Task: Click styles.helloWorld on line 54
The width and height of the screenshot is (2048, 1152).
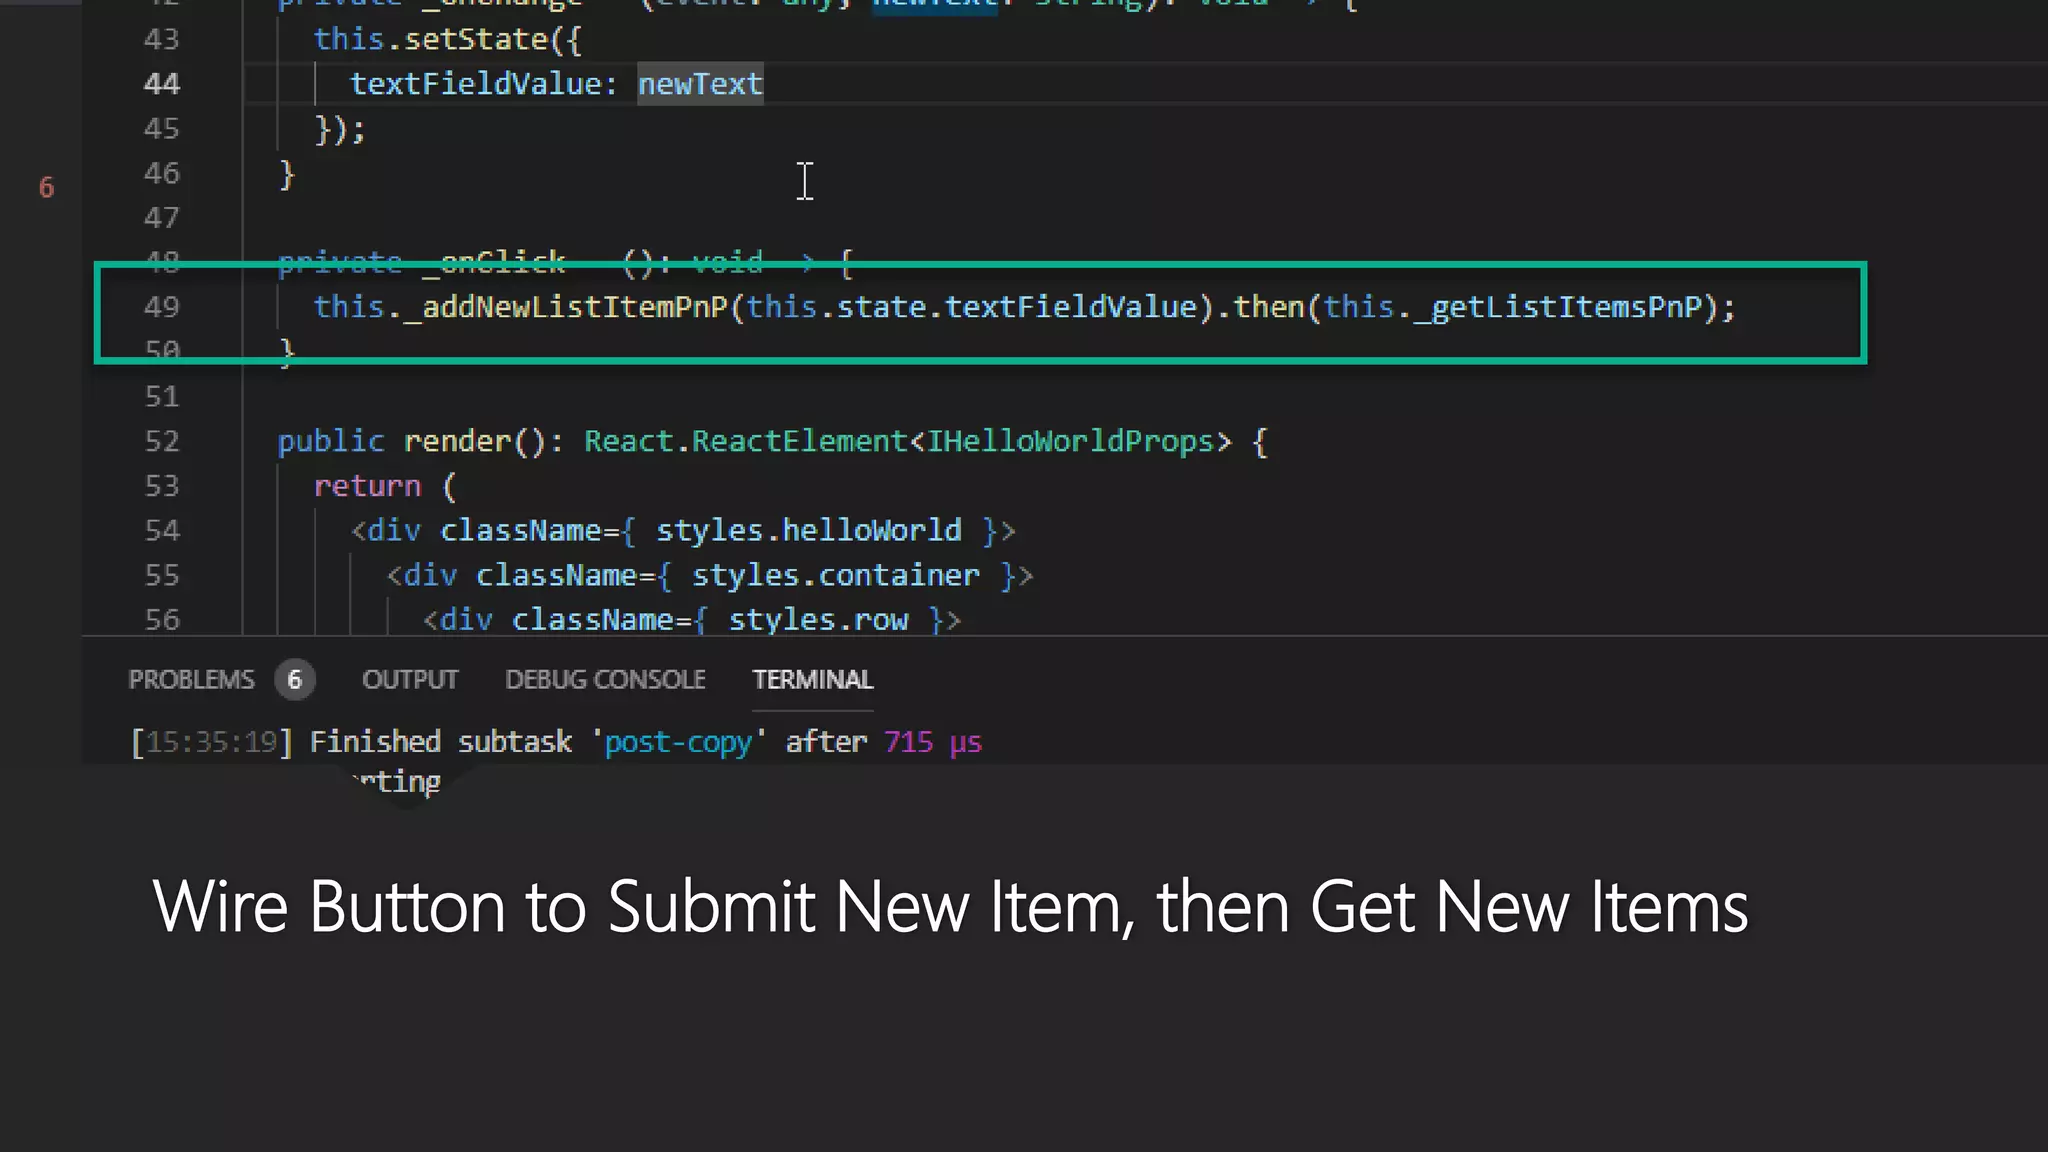Action: tap(809, 530)
